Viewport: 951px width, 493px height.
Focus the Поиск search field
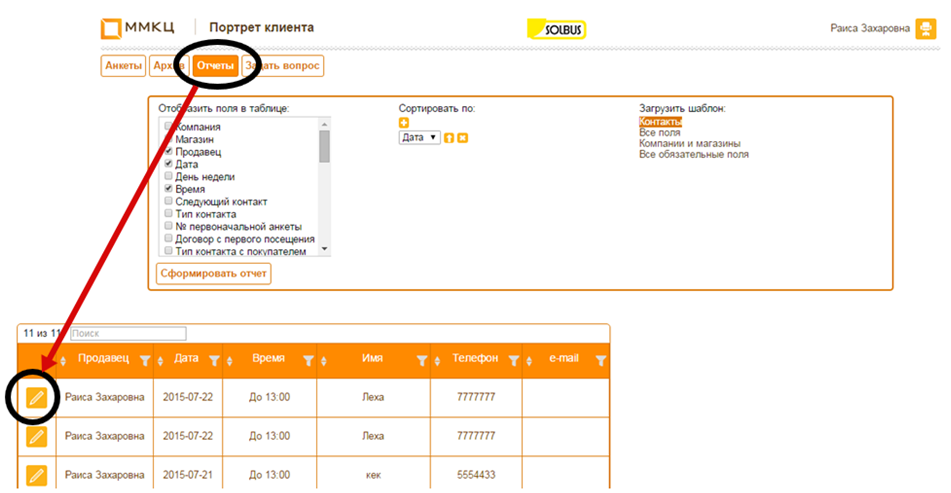click(x=129, y=334)
